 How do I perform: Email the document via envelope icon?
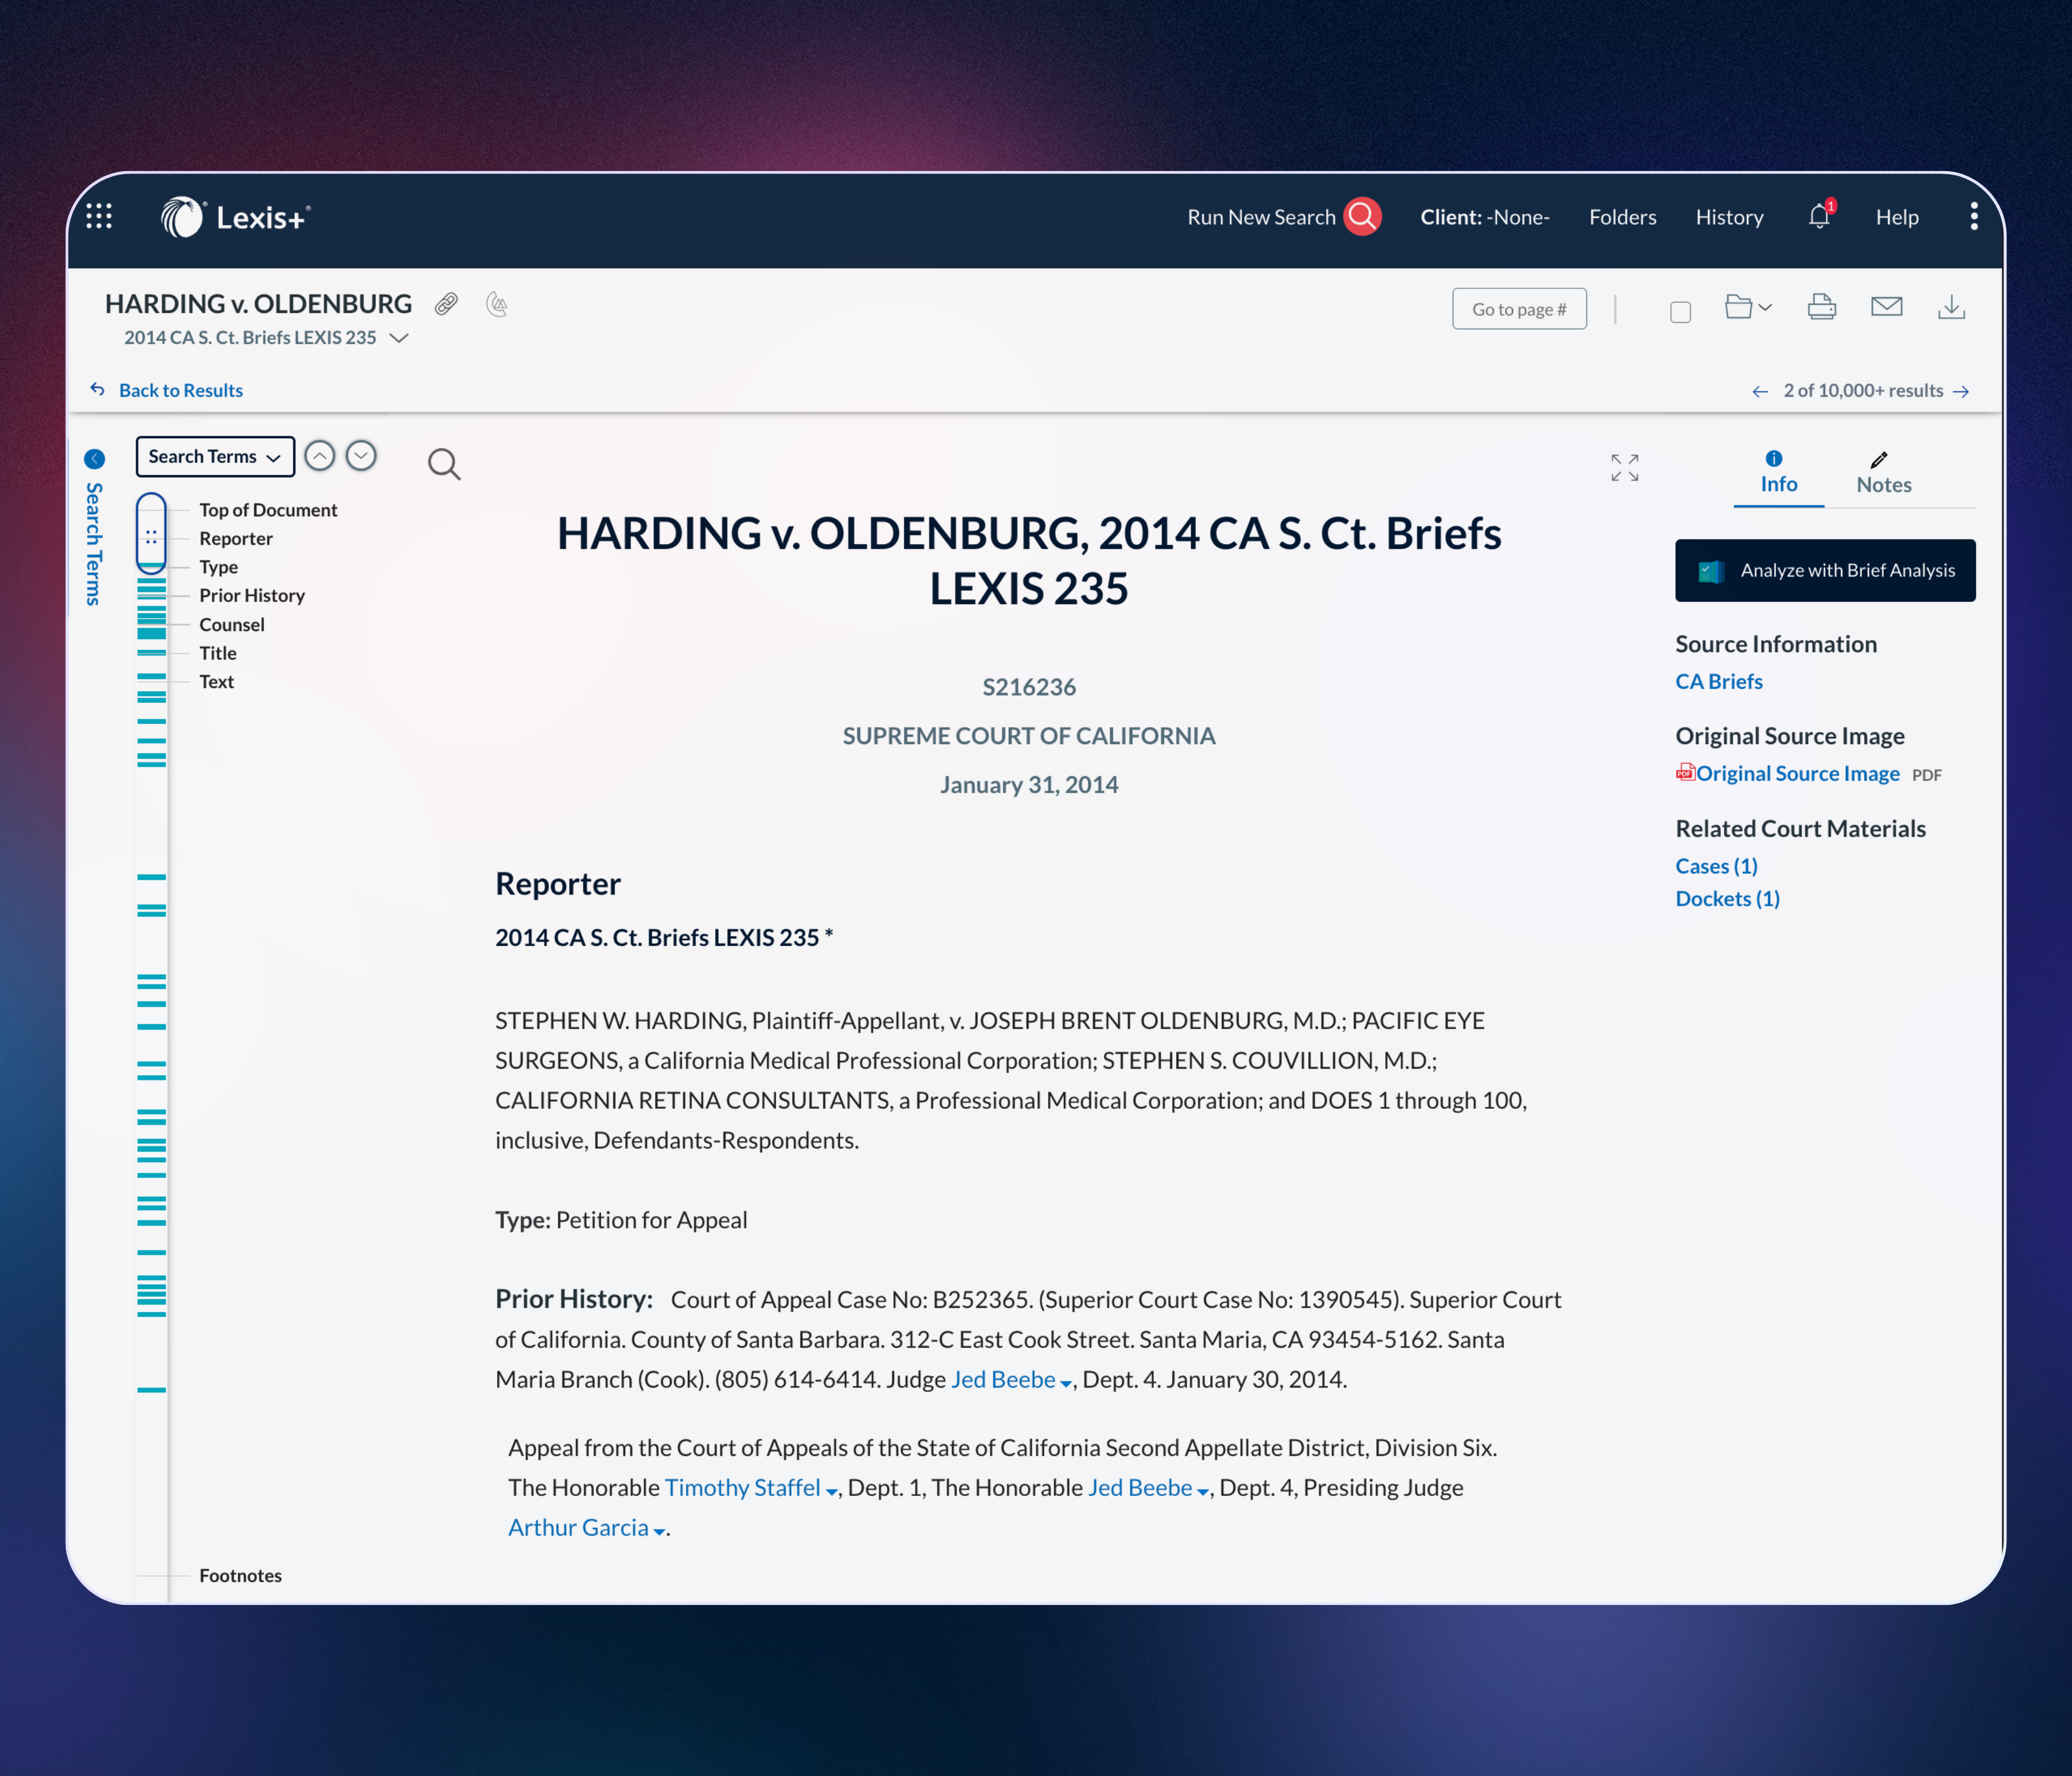coord(1886,307)
